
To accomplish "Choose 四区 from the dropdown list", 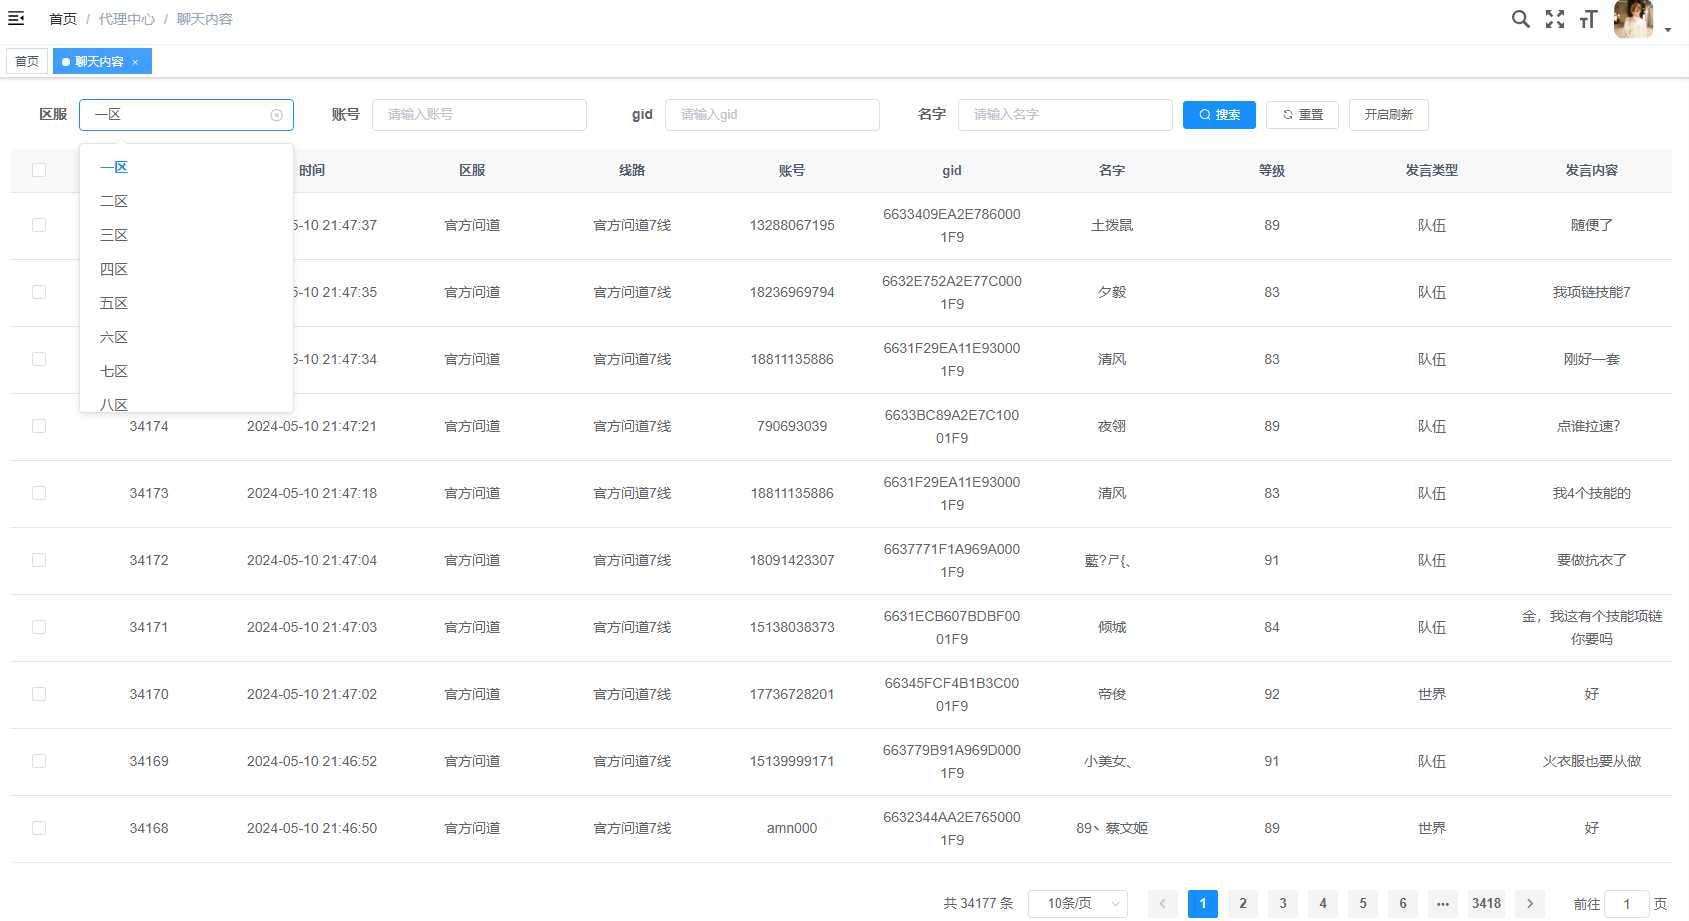I will coord(186,269).
